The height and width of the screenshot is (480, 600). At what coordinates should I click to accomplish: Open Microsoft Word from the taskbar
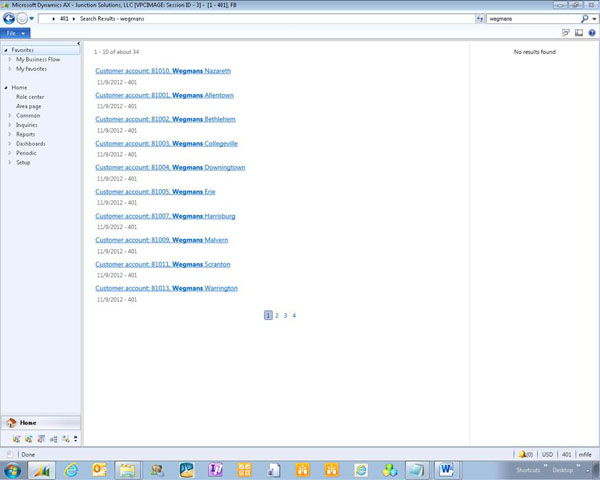pos(447,470)
